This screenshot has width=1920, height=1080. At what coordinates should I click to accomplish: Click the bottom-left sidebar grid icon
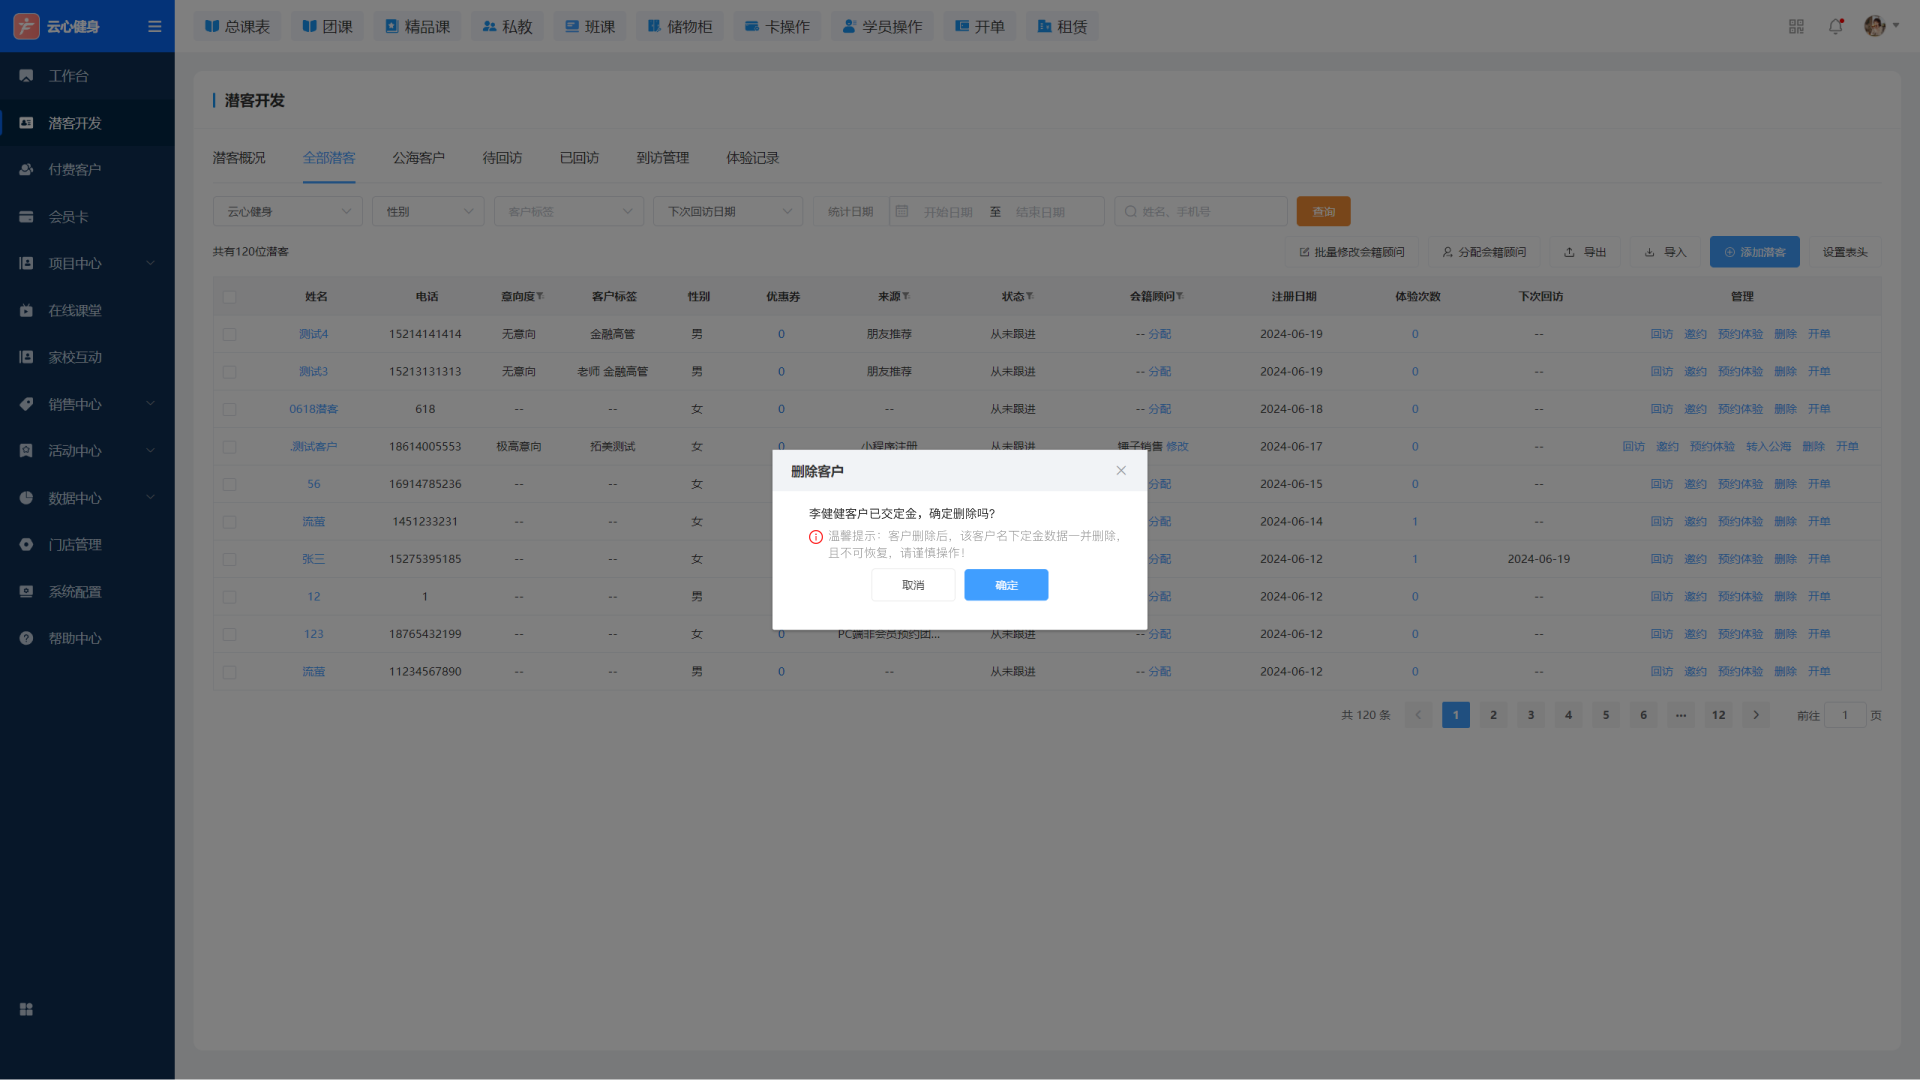pyautogui.click(x=27, y=1010)
